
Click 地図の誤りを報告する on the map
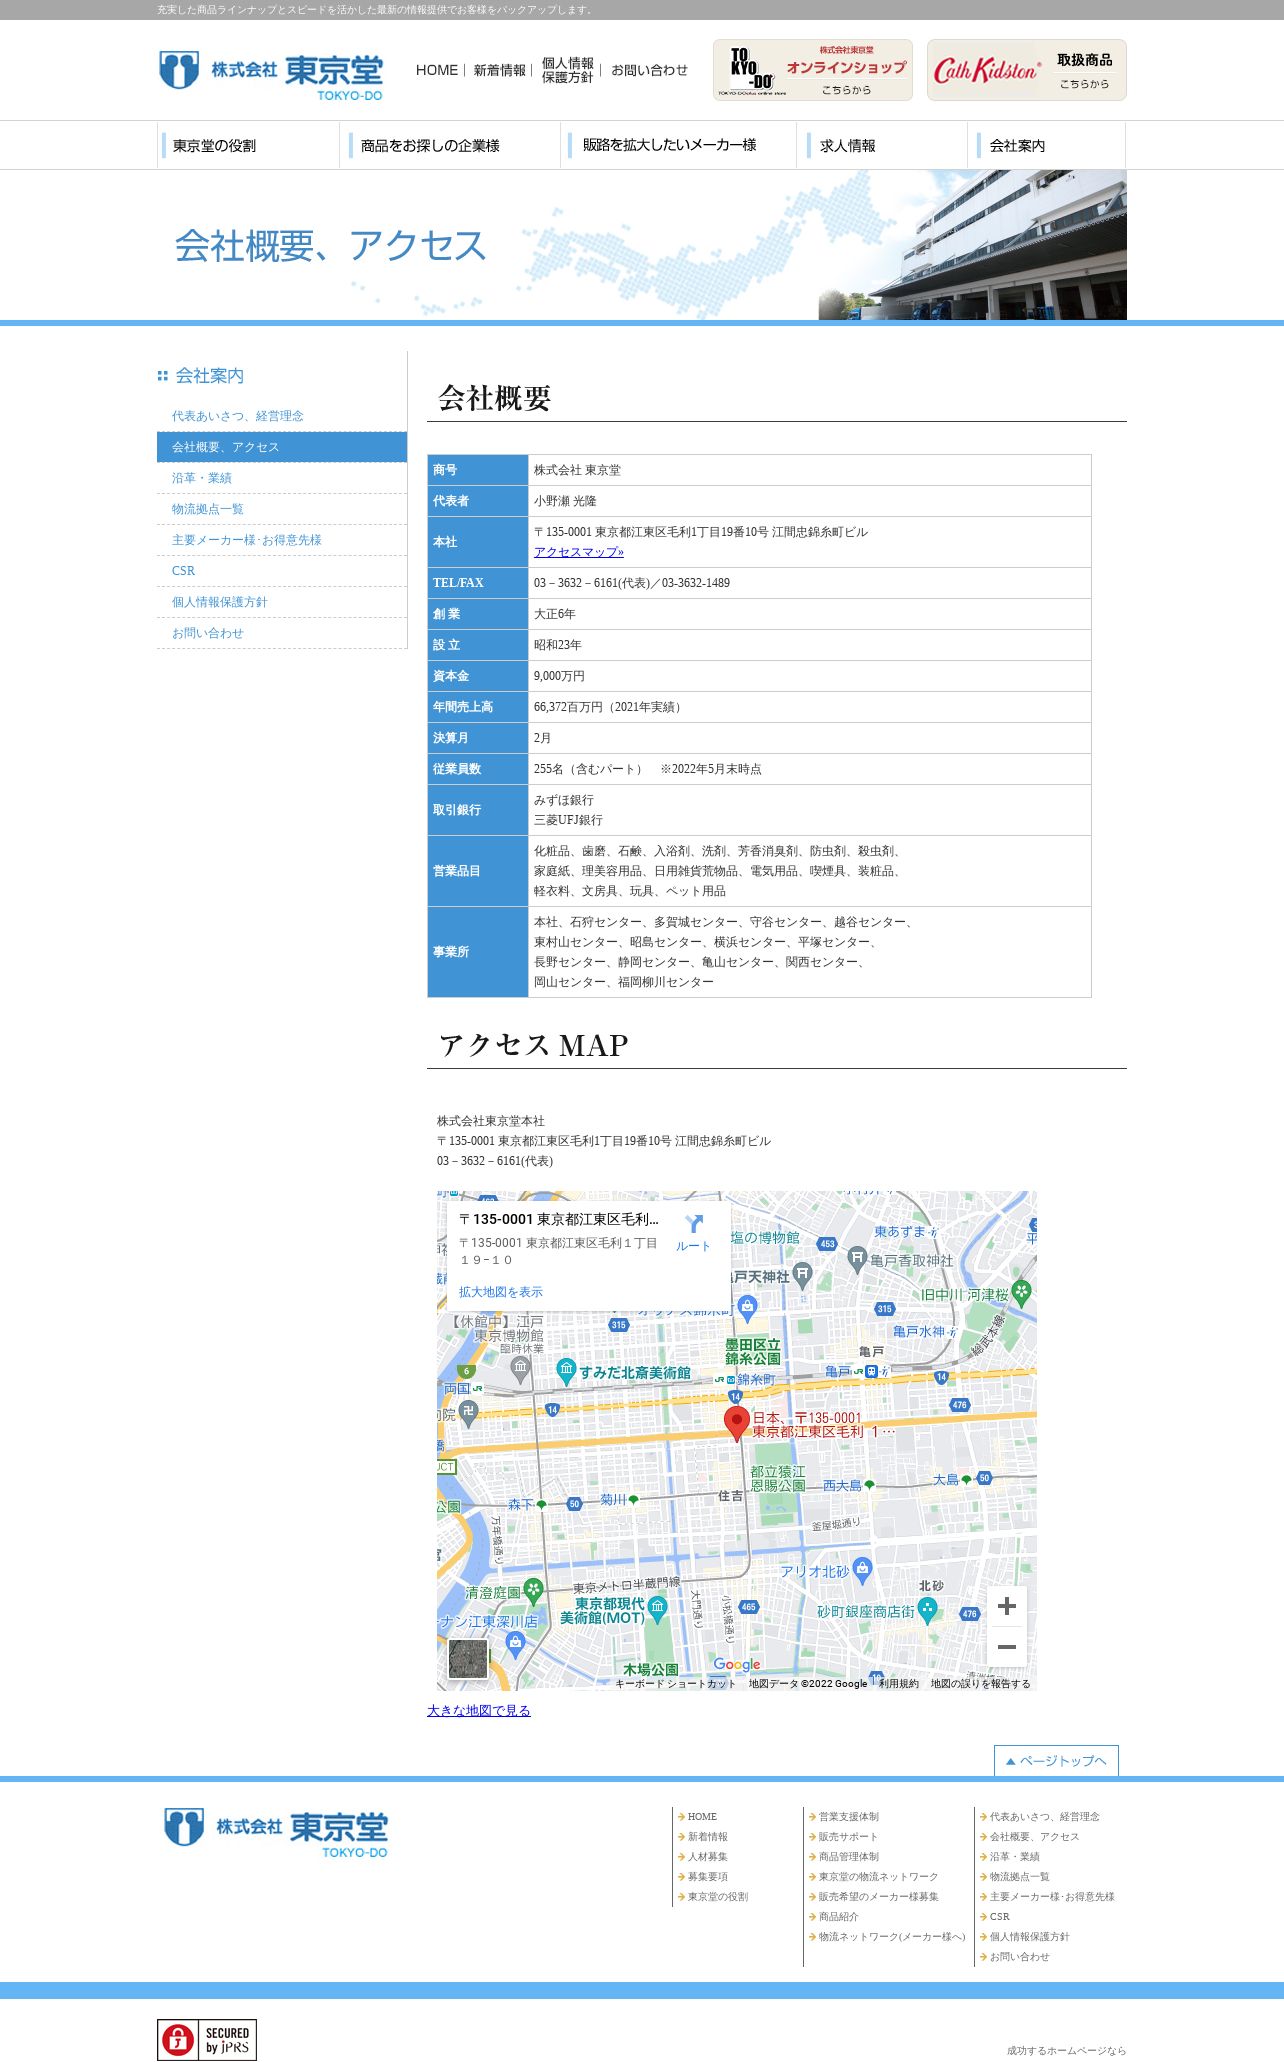point(980,1683)
